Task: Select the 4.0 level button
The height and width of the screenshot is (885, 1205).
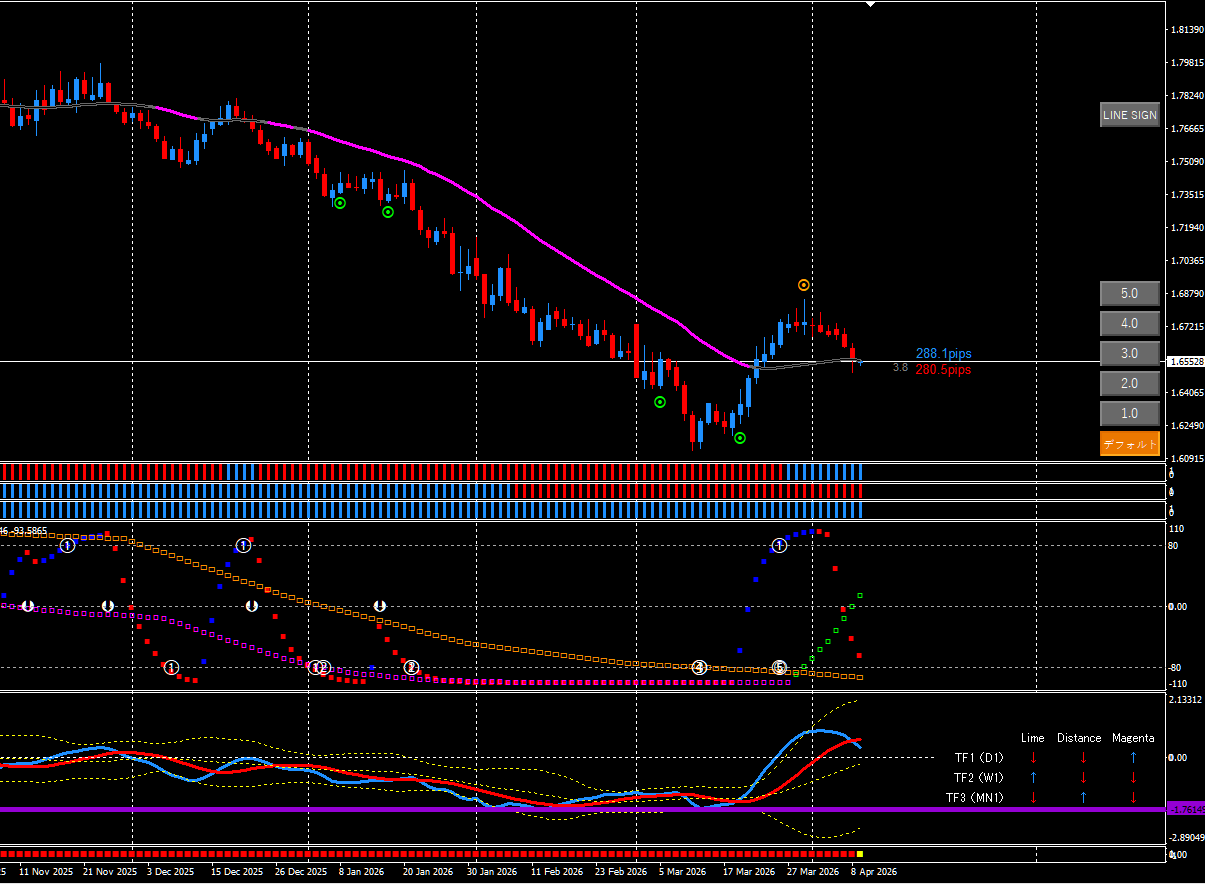Action: pos(1129,324)
